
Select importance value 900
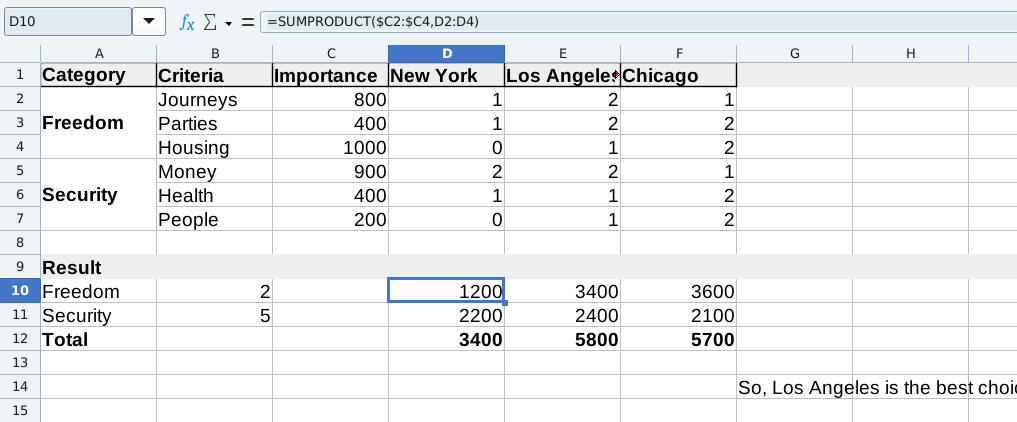tap(331, 171)
